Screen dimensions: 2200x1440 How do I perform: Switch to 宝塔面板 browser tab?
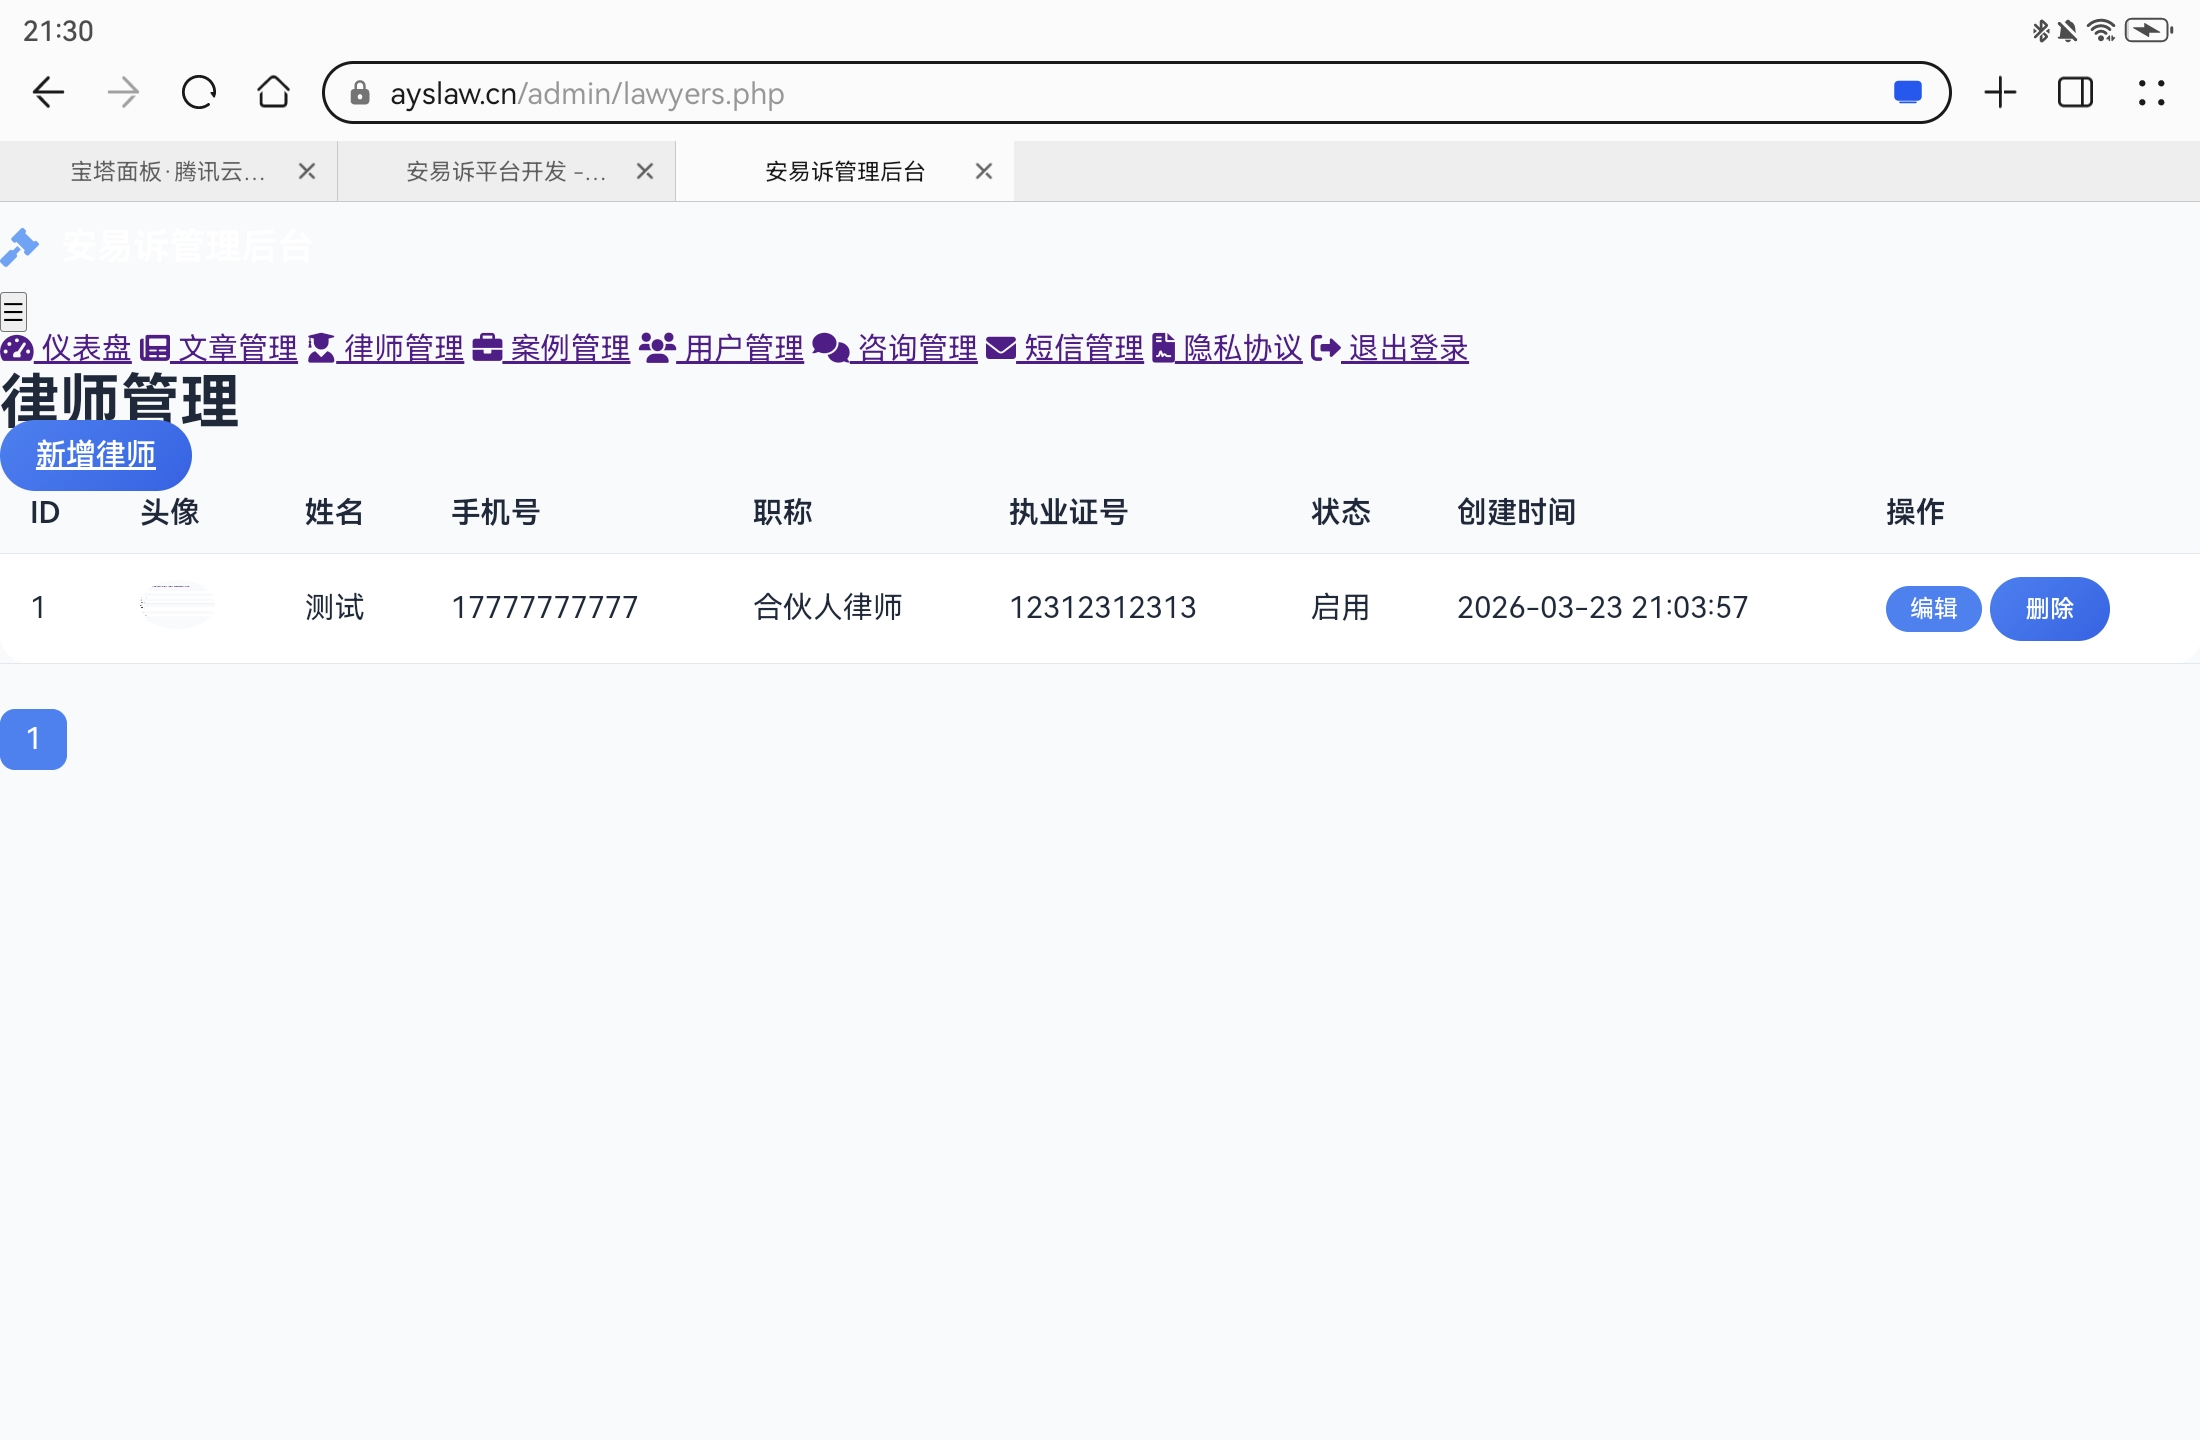(x=168, y=172)
